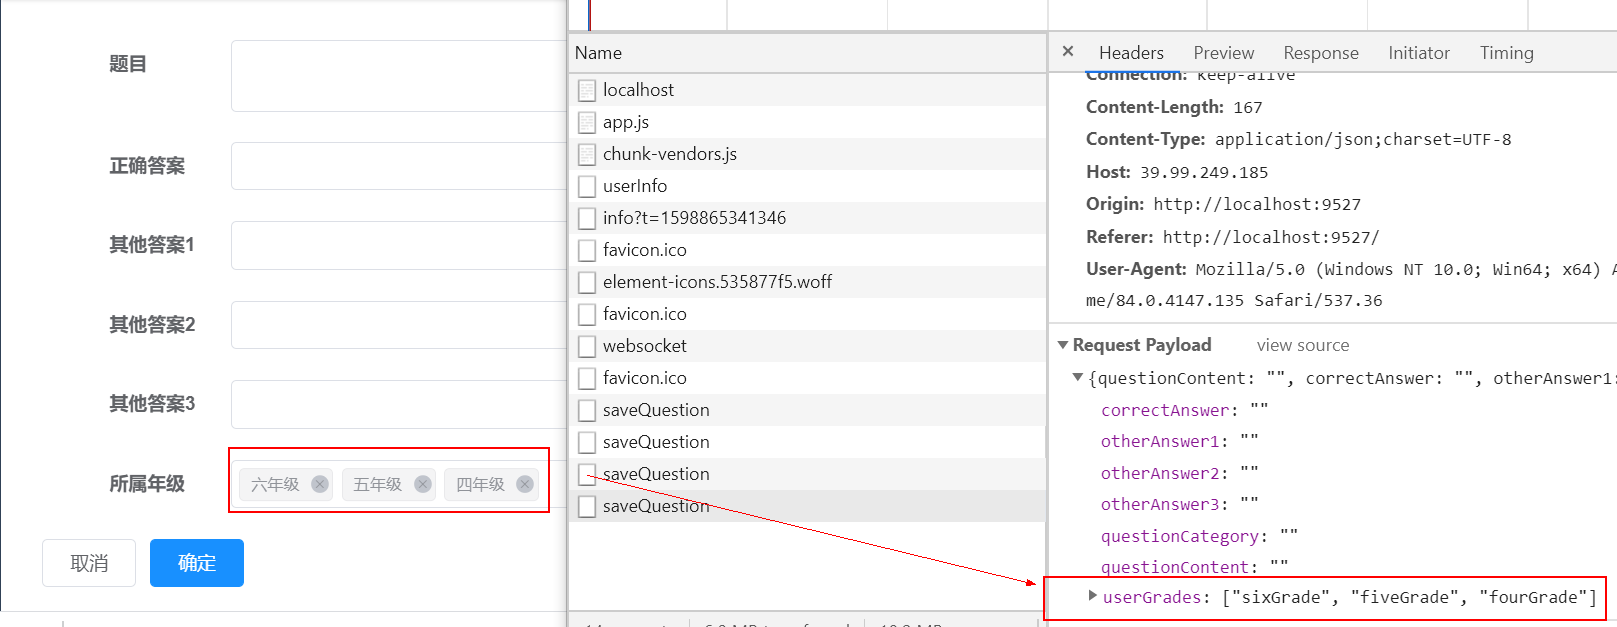Click the localhost file icon
1617x627 pixels.
(x=587, y=90)
